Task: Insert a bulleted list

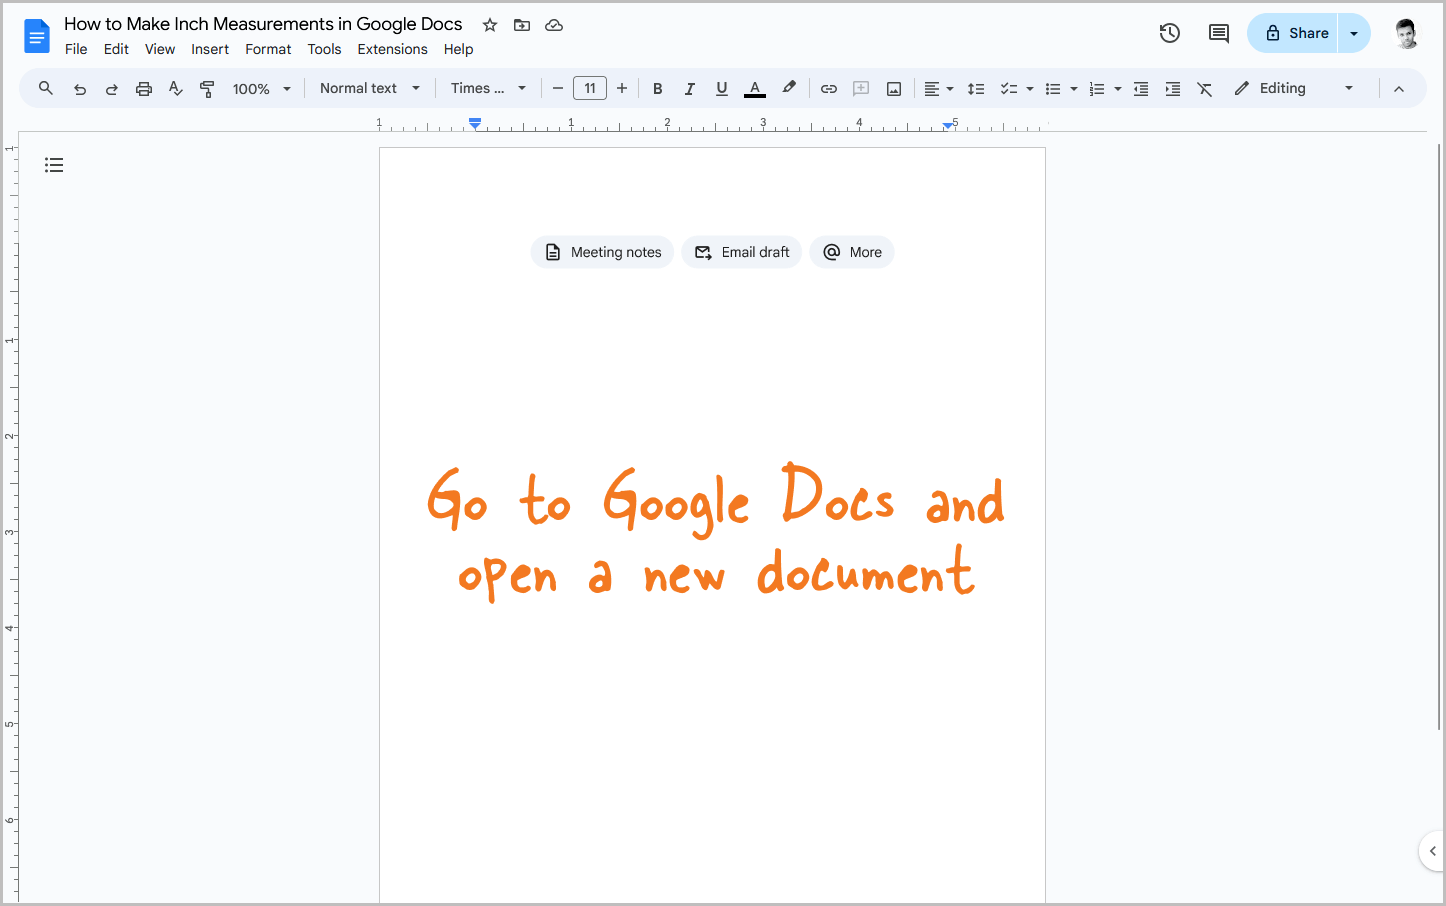Action: coord(1053,89)
